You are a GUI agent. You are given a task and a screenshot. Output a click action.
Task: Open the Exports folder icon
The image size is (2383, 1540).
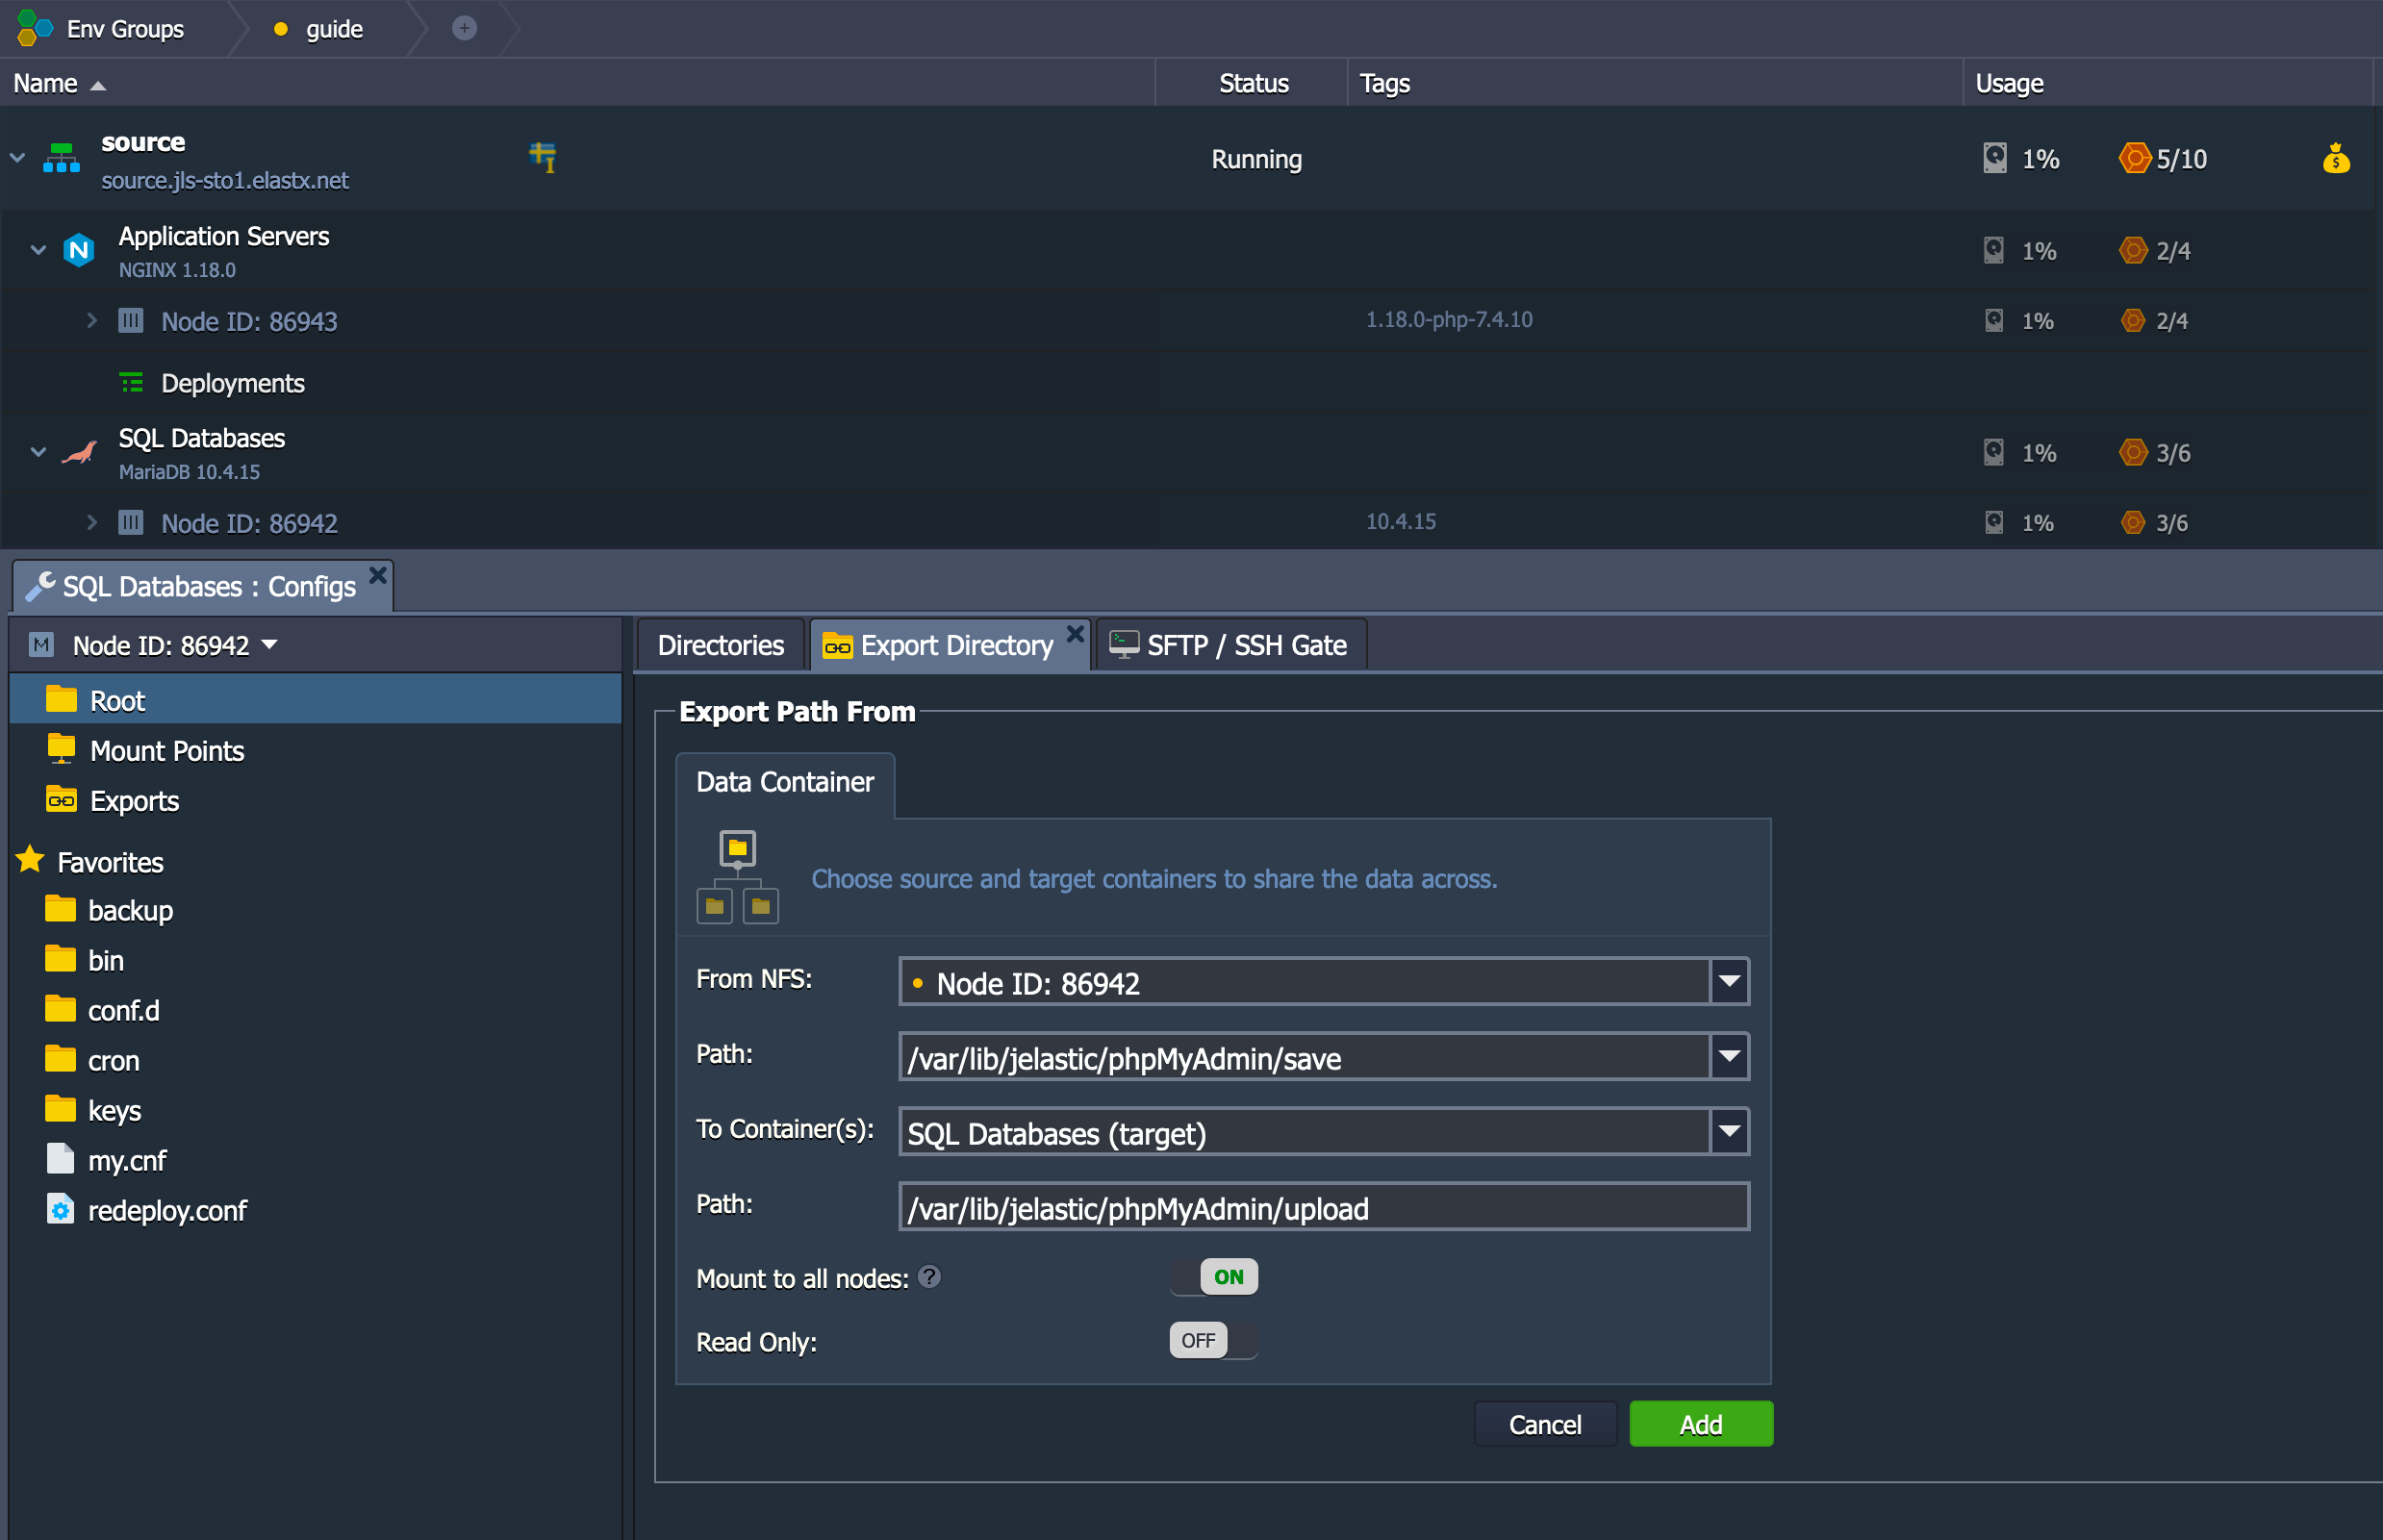(x=61, y=800)
